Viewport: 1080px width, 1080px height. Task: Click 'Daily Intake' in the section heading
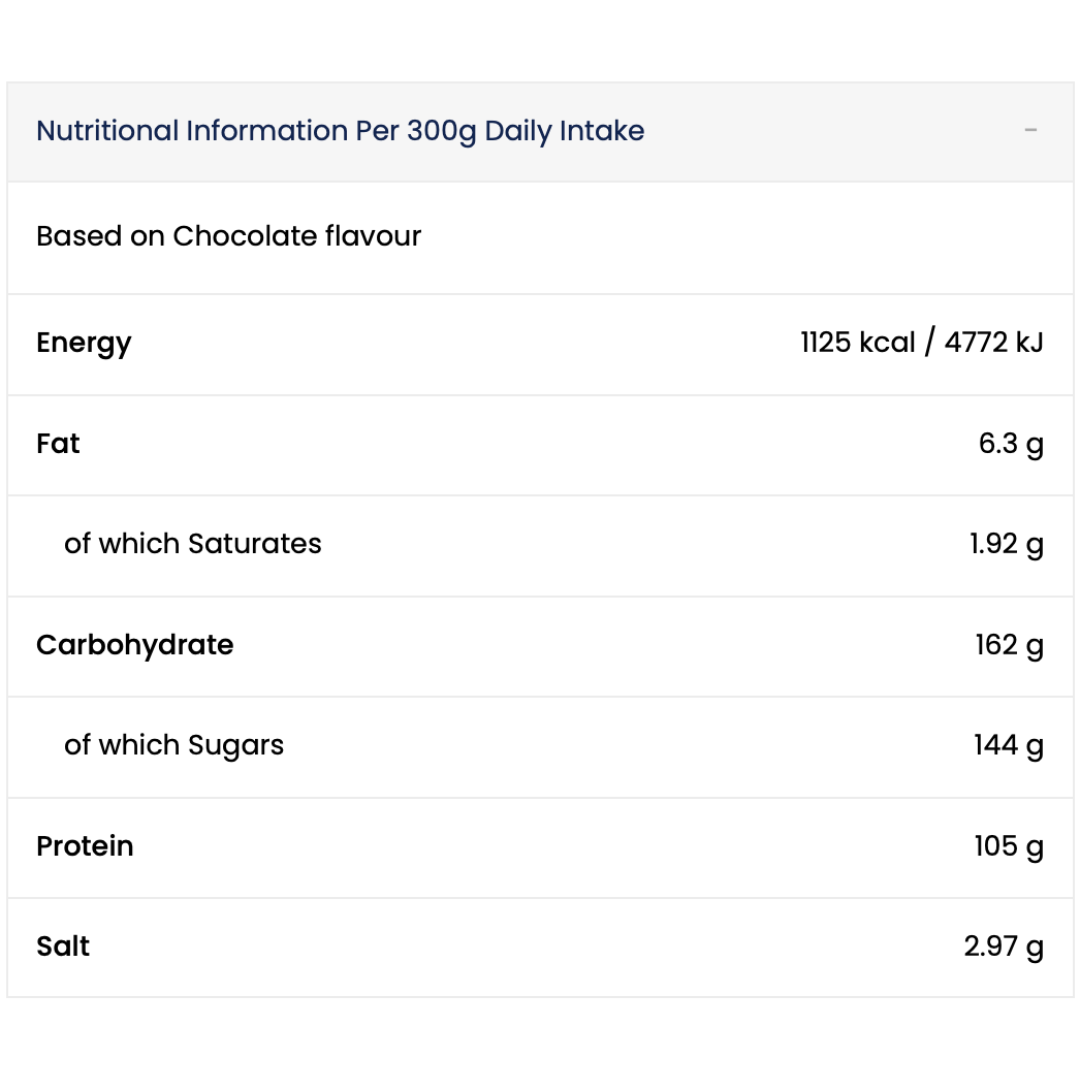[564, 131]
